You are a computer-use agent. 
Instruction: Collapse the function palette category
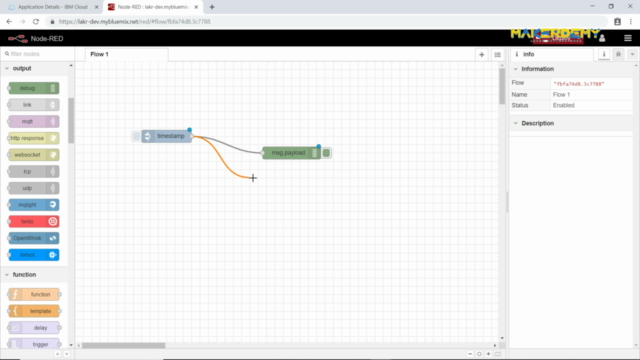pyautogui.click(x=7, y=275)
